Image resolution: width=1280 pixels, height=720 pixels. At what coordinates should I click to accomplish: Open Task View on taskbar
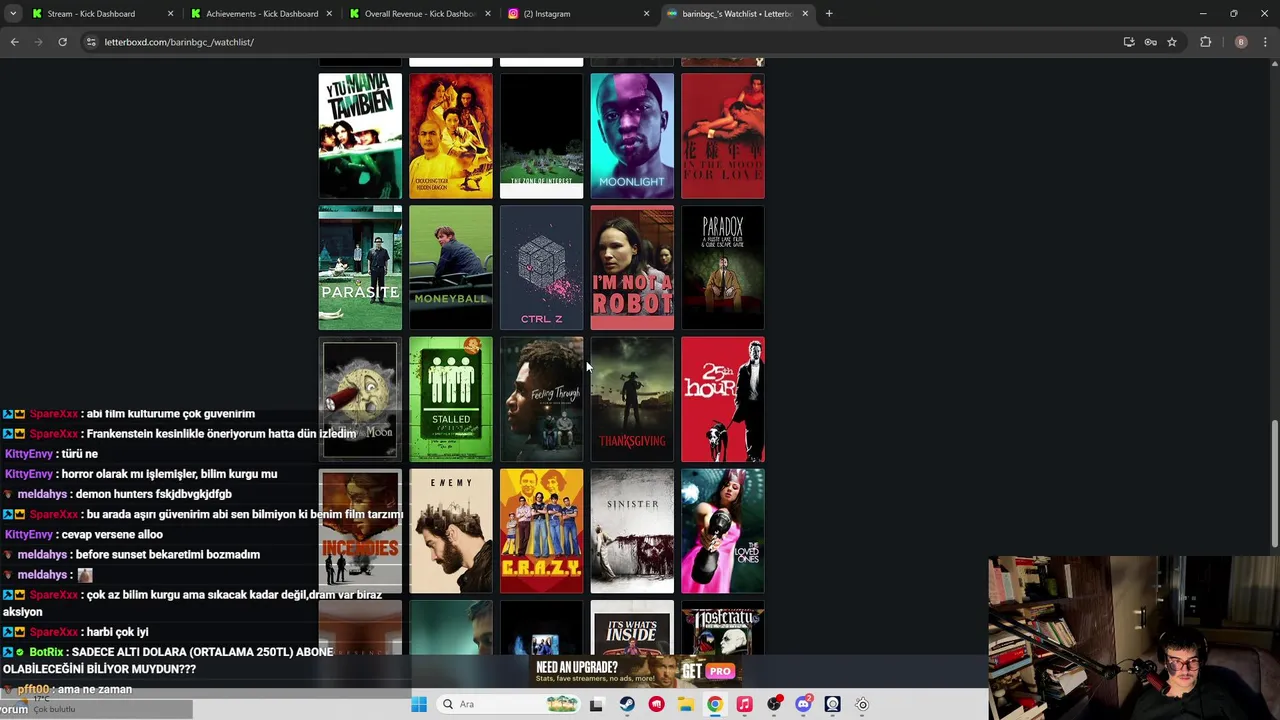[596, 704]
